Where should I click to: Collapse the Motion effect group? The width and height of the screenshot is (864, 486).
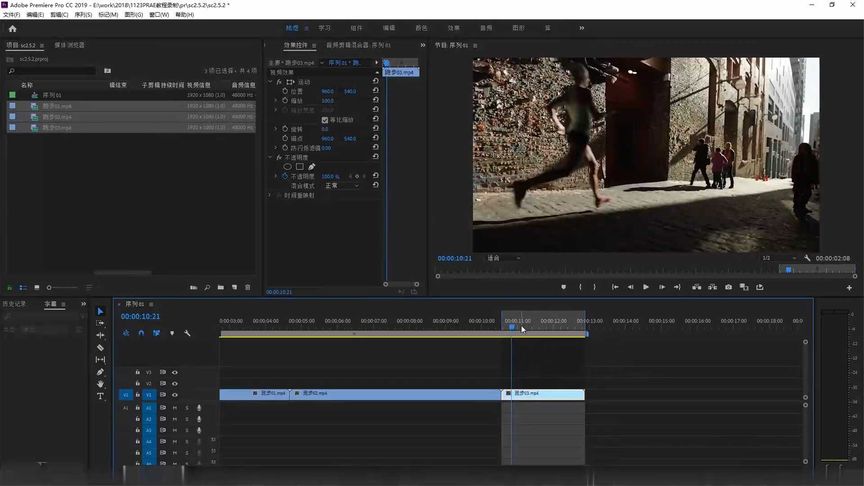pyautogui.click(x=271, y=82)
